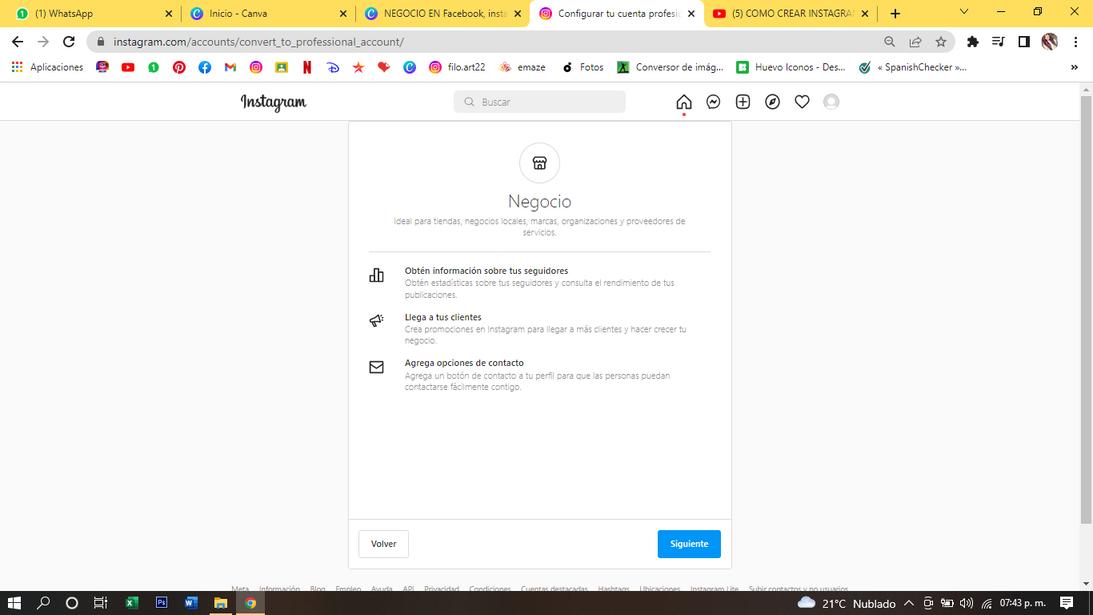This screenshot has width=1093, height=615.
Task: Click the Instagram wordmark logo
Action: (273, 102)
